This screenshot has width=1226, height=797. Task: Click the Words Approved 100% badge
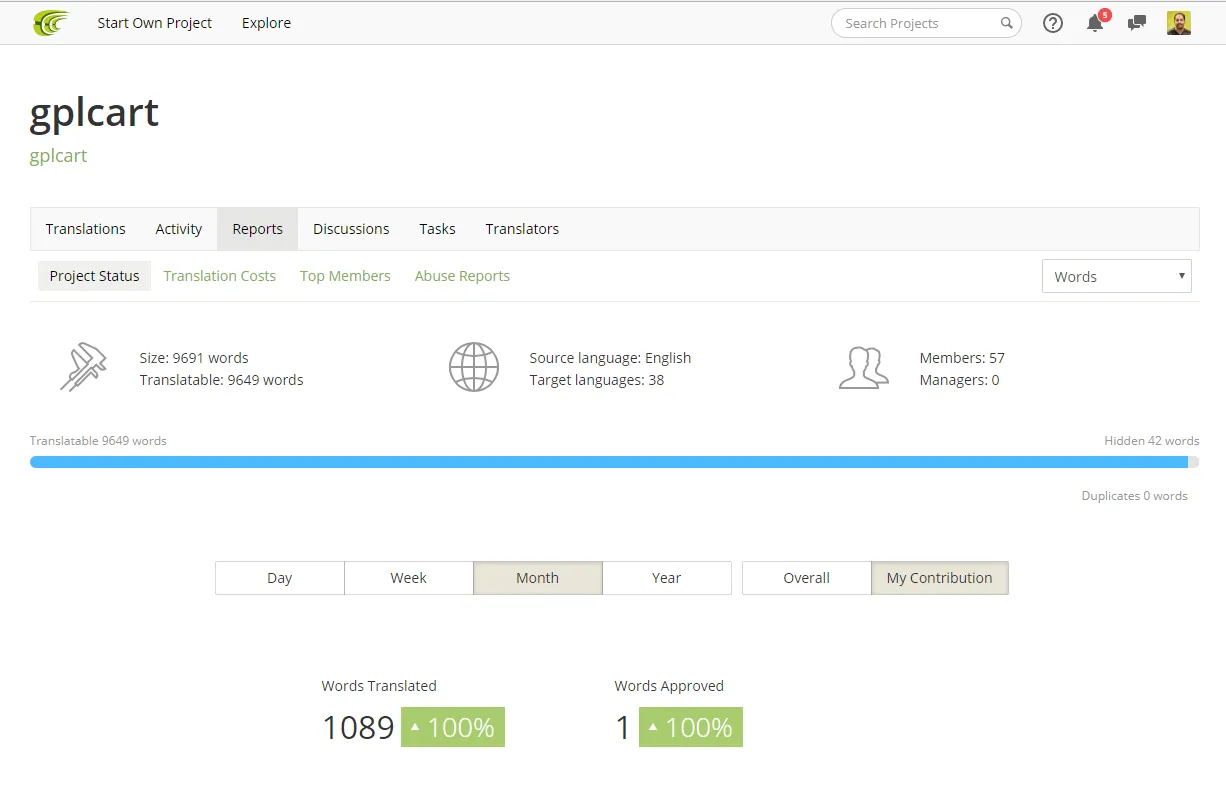click(691, 727)
